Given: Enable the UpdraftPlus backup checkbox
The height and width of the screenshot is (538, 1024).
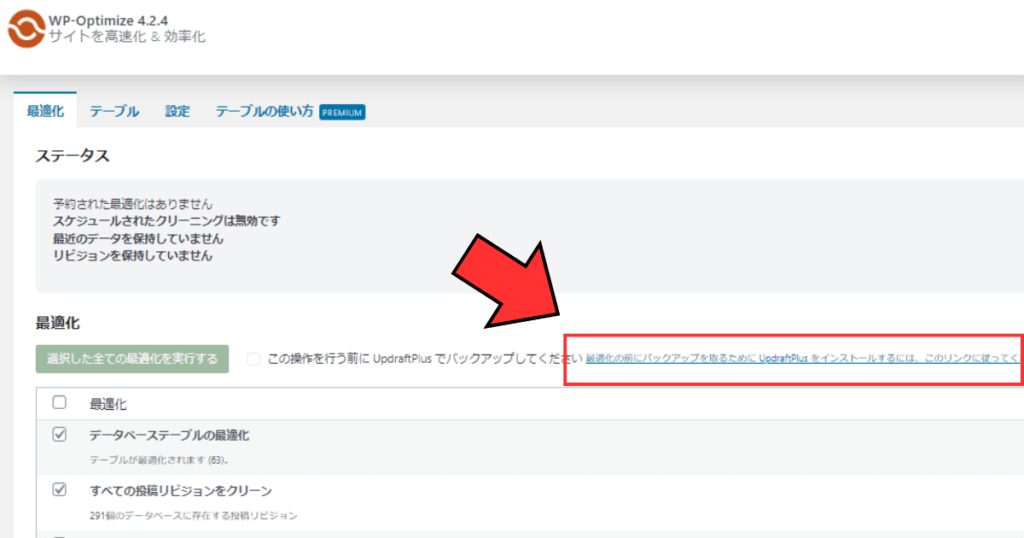Looking at the screenshot, I should click(254, 359).
